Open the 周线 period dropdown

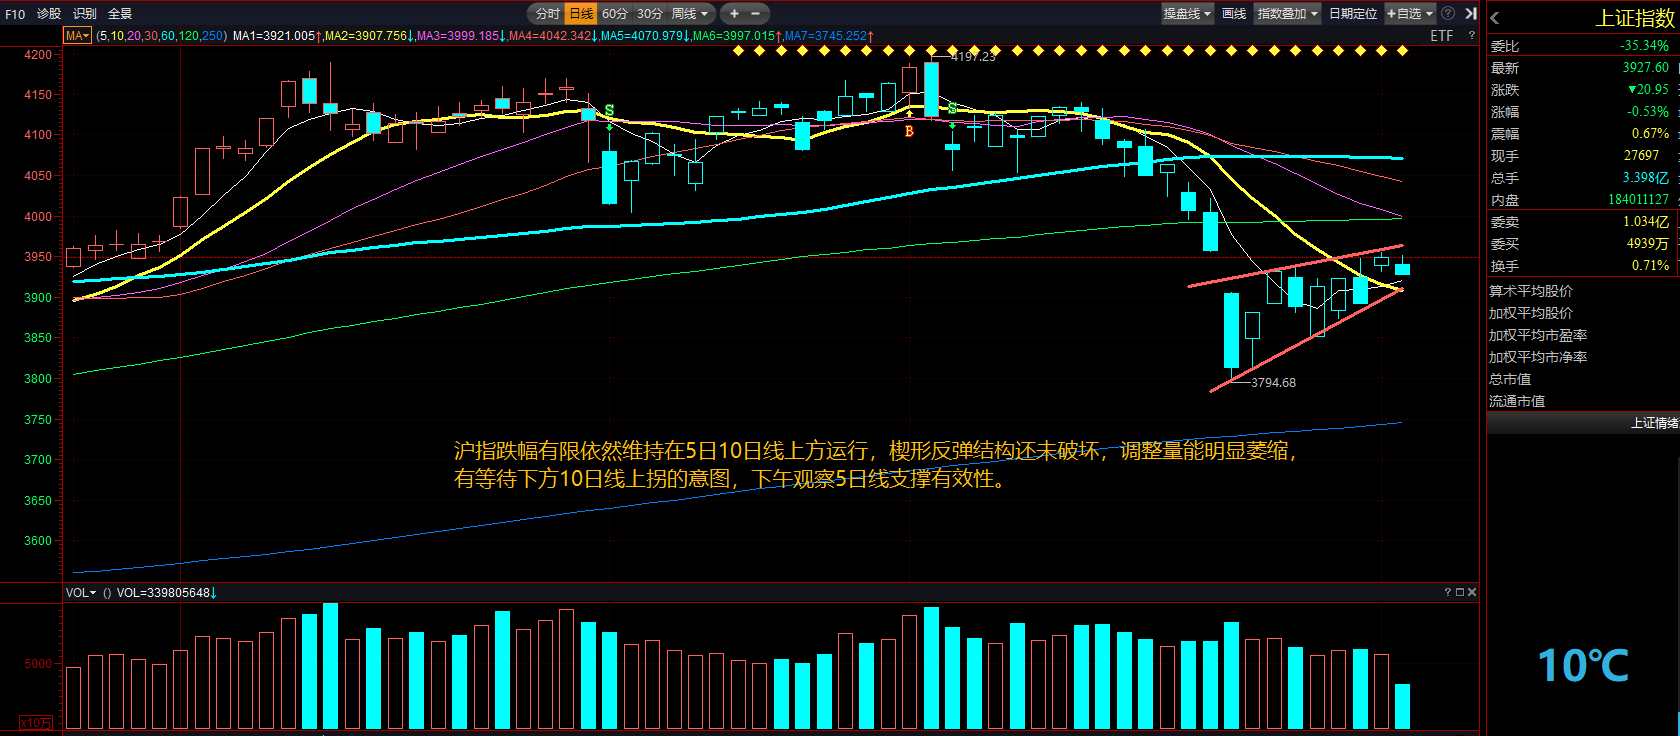tap(690, 13)
